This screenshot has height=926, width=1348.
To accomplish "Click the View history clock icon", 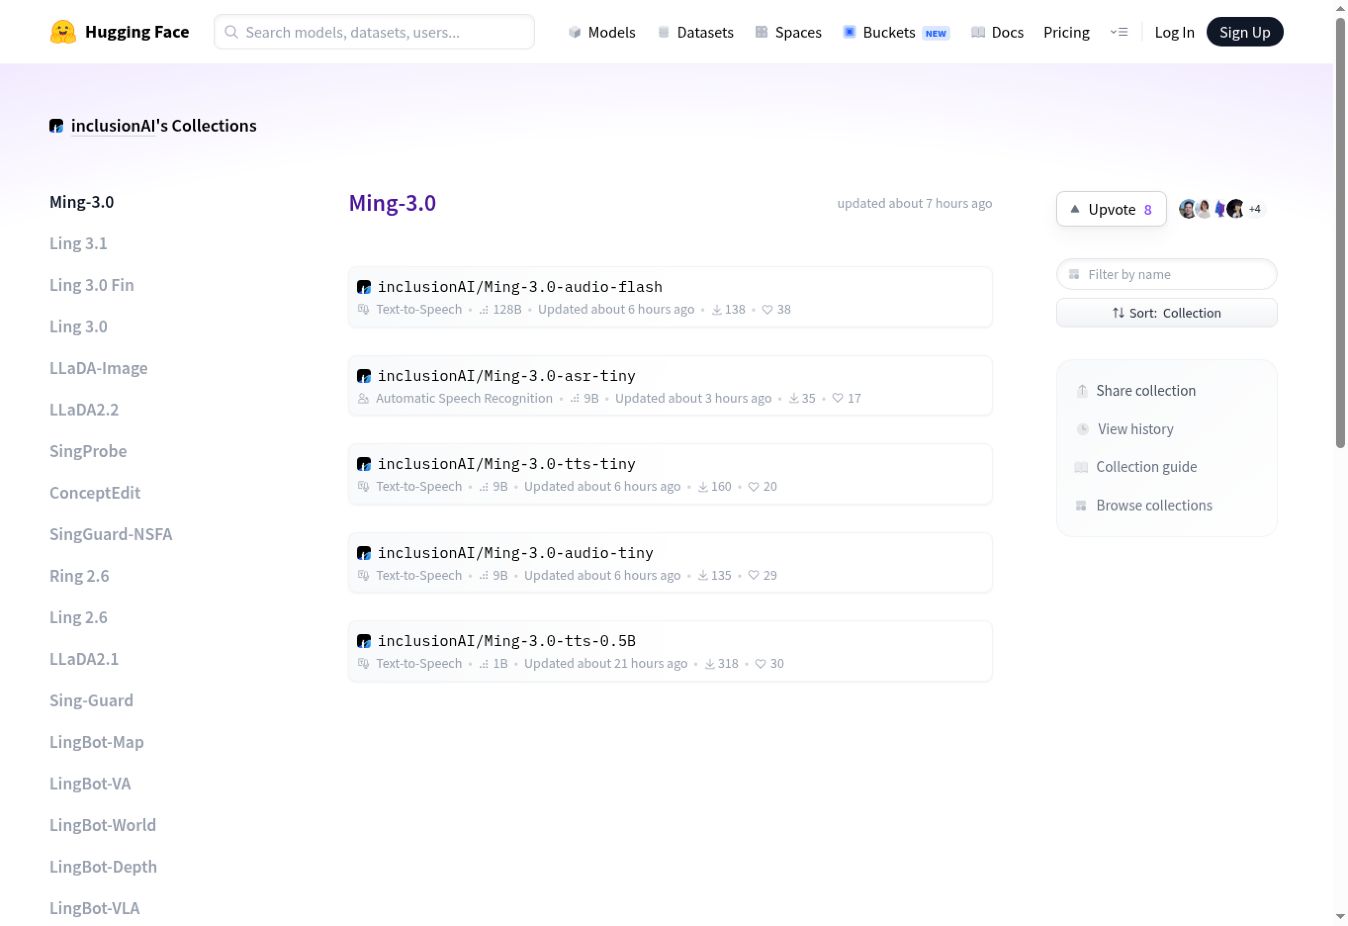I will coord(1082,429).
